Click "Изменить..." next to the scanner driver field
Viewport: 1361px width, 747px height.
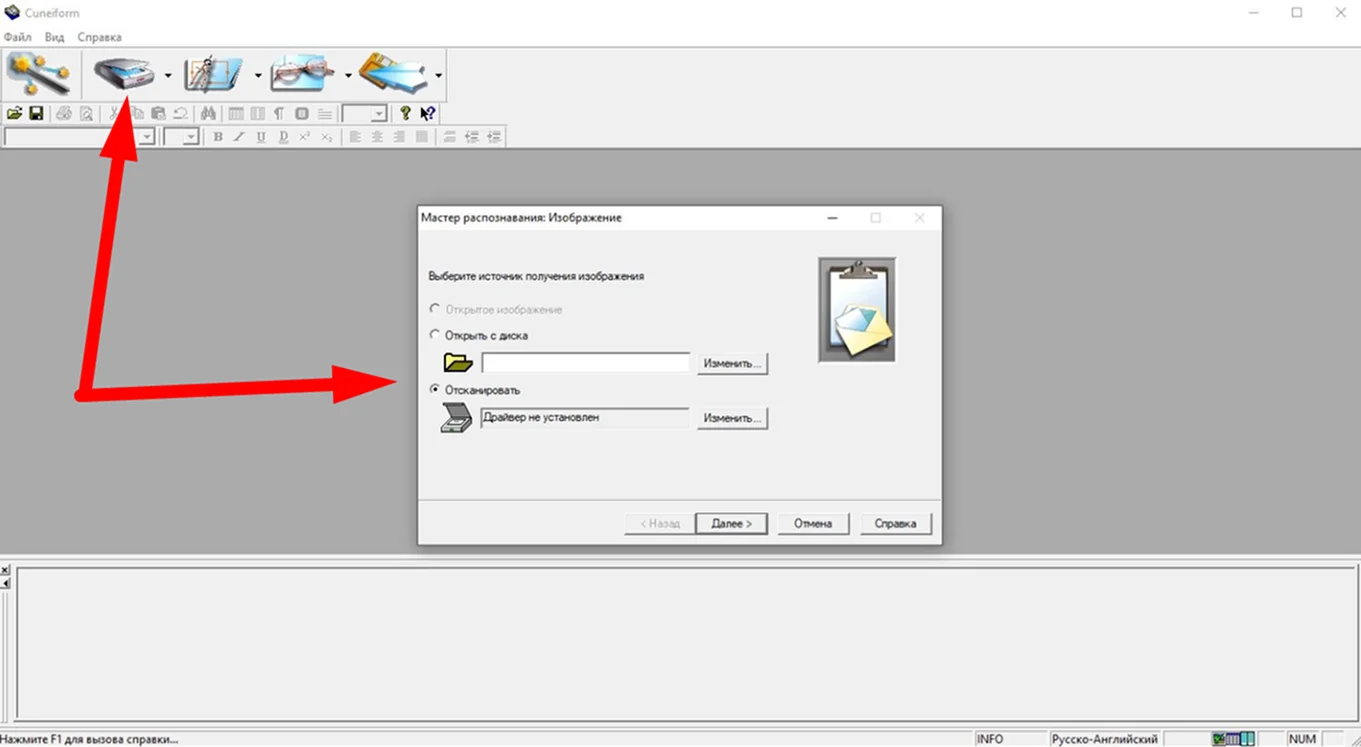pos(732,418)
